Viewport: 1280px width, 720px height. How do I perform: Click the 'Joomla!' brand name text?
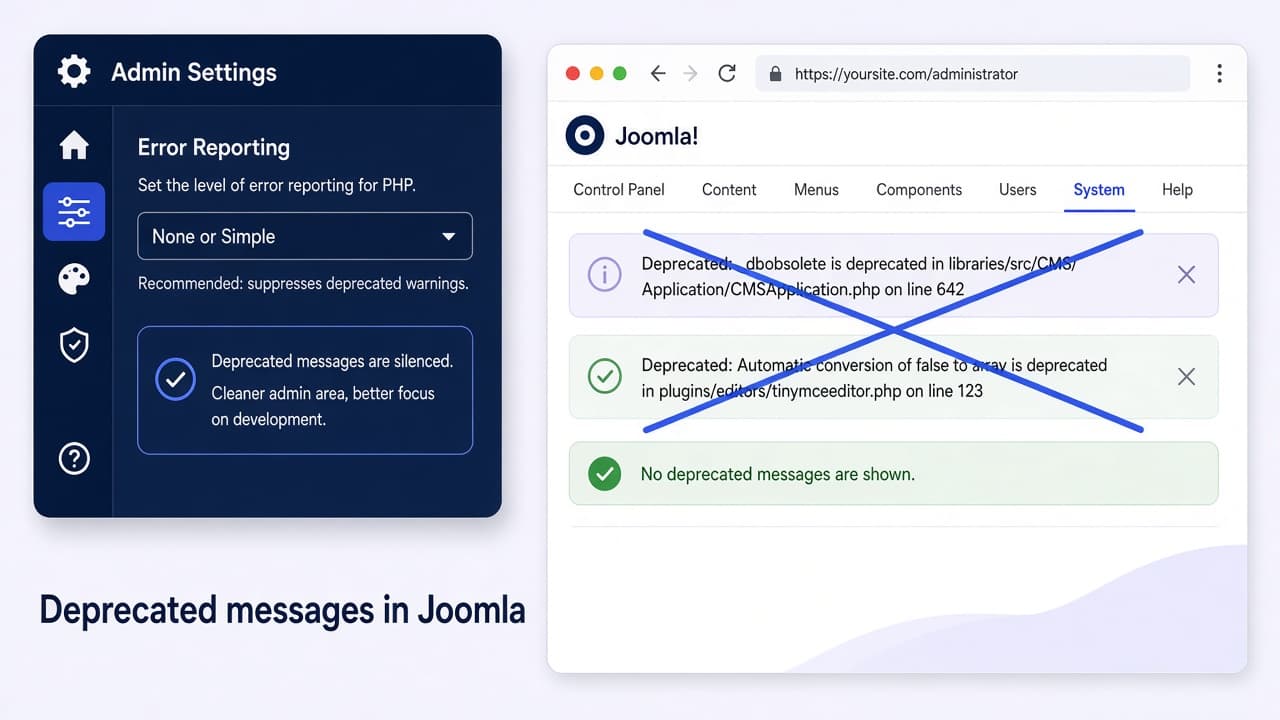(657, 136)
